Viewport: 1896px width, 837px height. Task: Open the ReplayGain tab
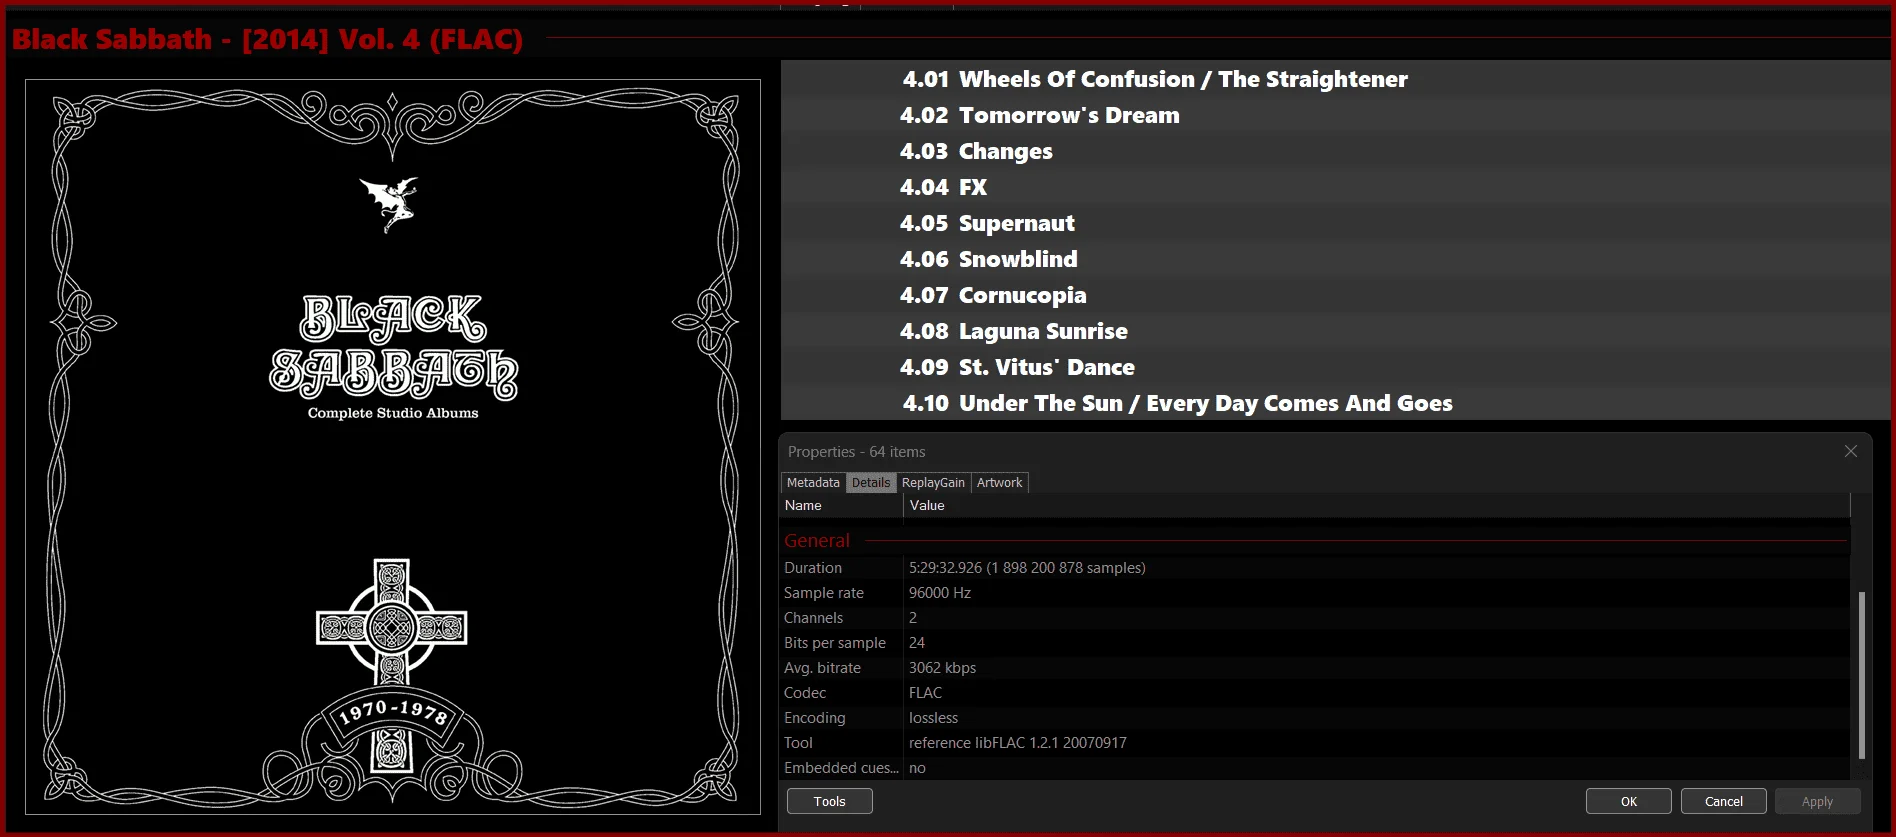coord(933,482)
